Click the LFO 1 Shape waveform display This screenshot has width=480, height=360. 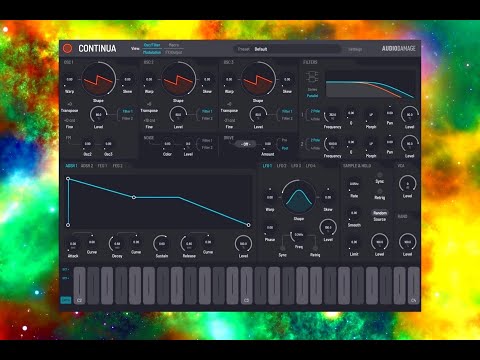[299, 197]
